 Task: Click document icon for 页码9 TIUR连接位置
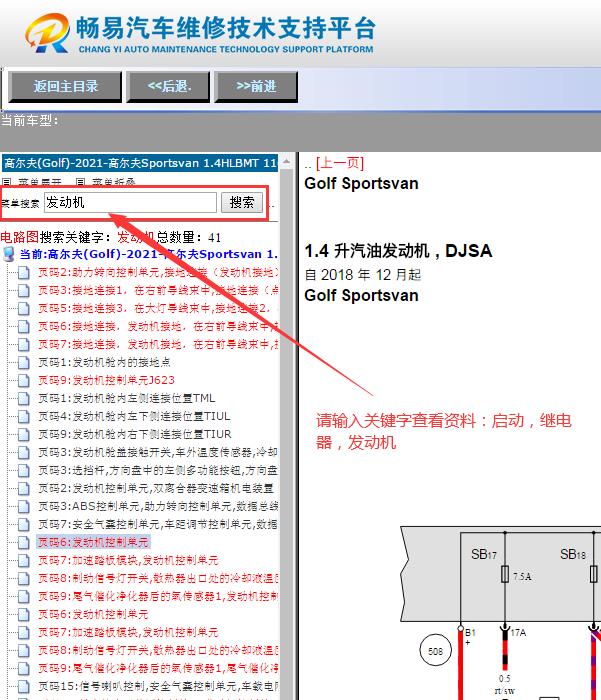[24, 434]
